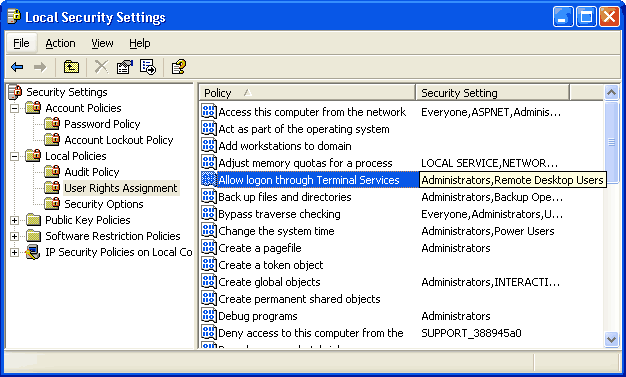The height and width of the screenshot is (377, 626).
Task: Click the User Rights Assignment folder icon
Action: point(52,188)
